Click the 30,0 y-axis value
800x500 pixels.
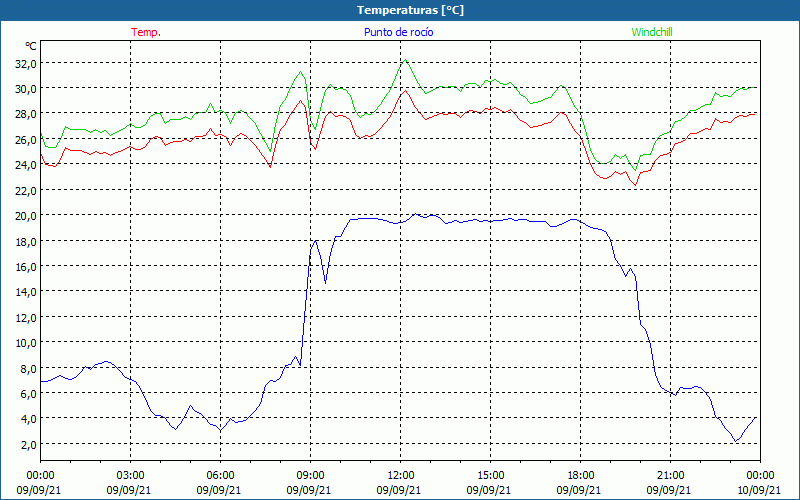click(x=26, y=89)
